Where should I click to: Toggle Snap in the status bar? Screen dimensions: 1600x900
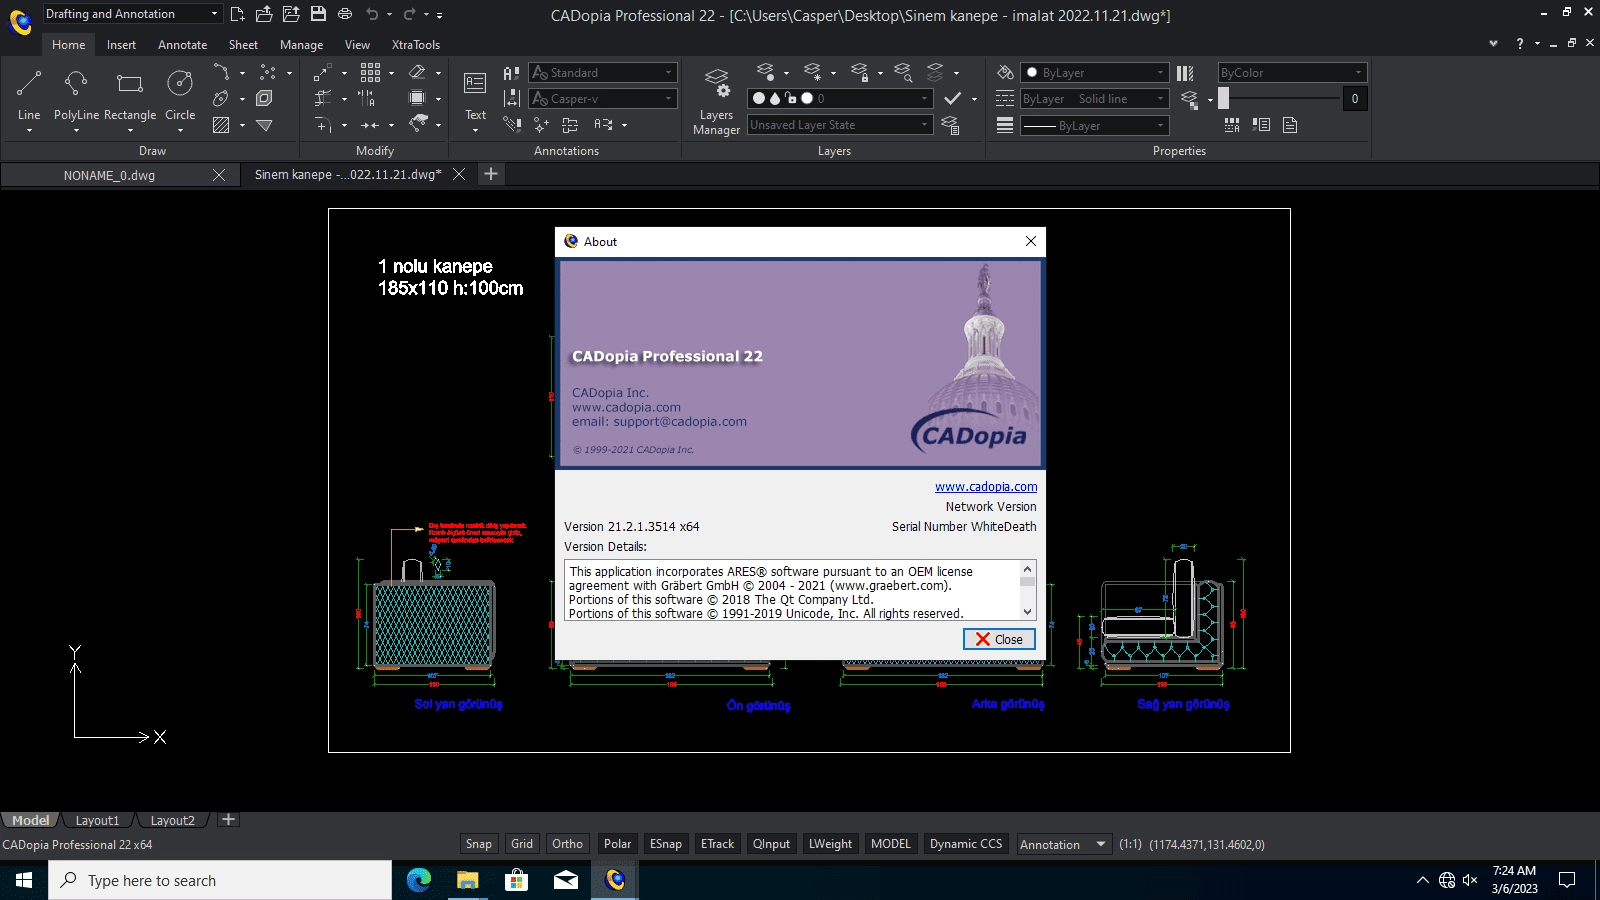coord(479,844)
